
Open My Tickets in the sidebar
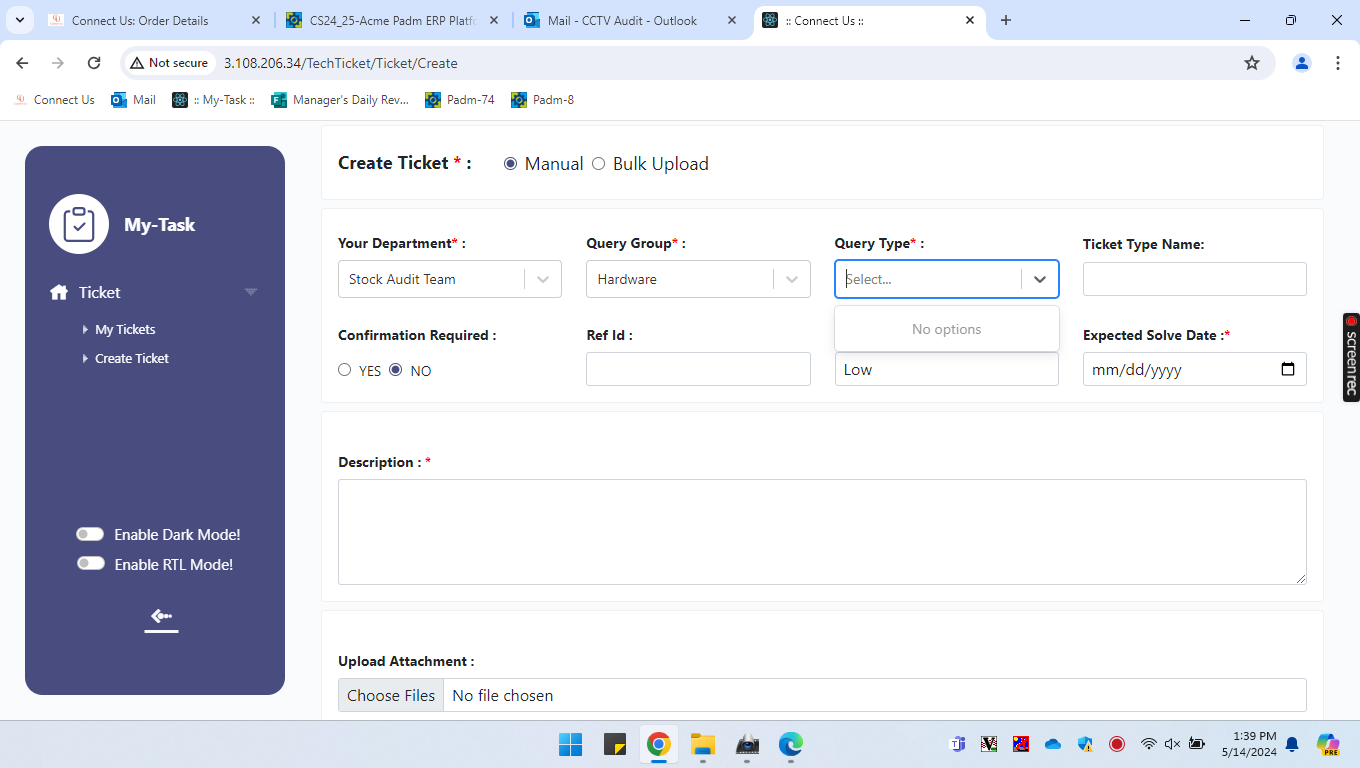coord(125,329)
